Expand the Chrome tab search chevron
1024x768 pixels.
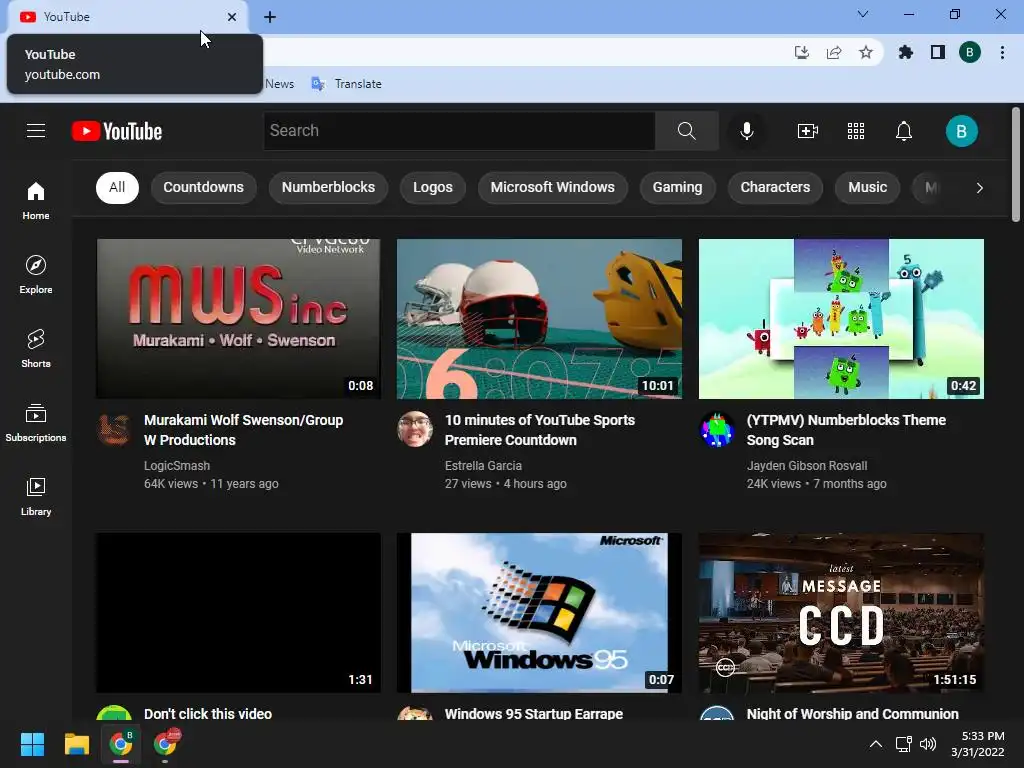(x=863, y=14)
